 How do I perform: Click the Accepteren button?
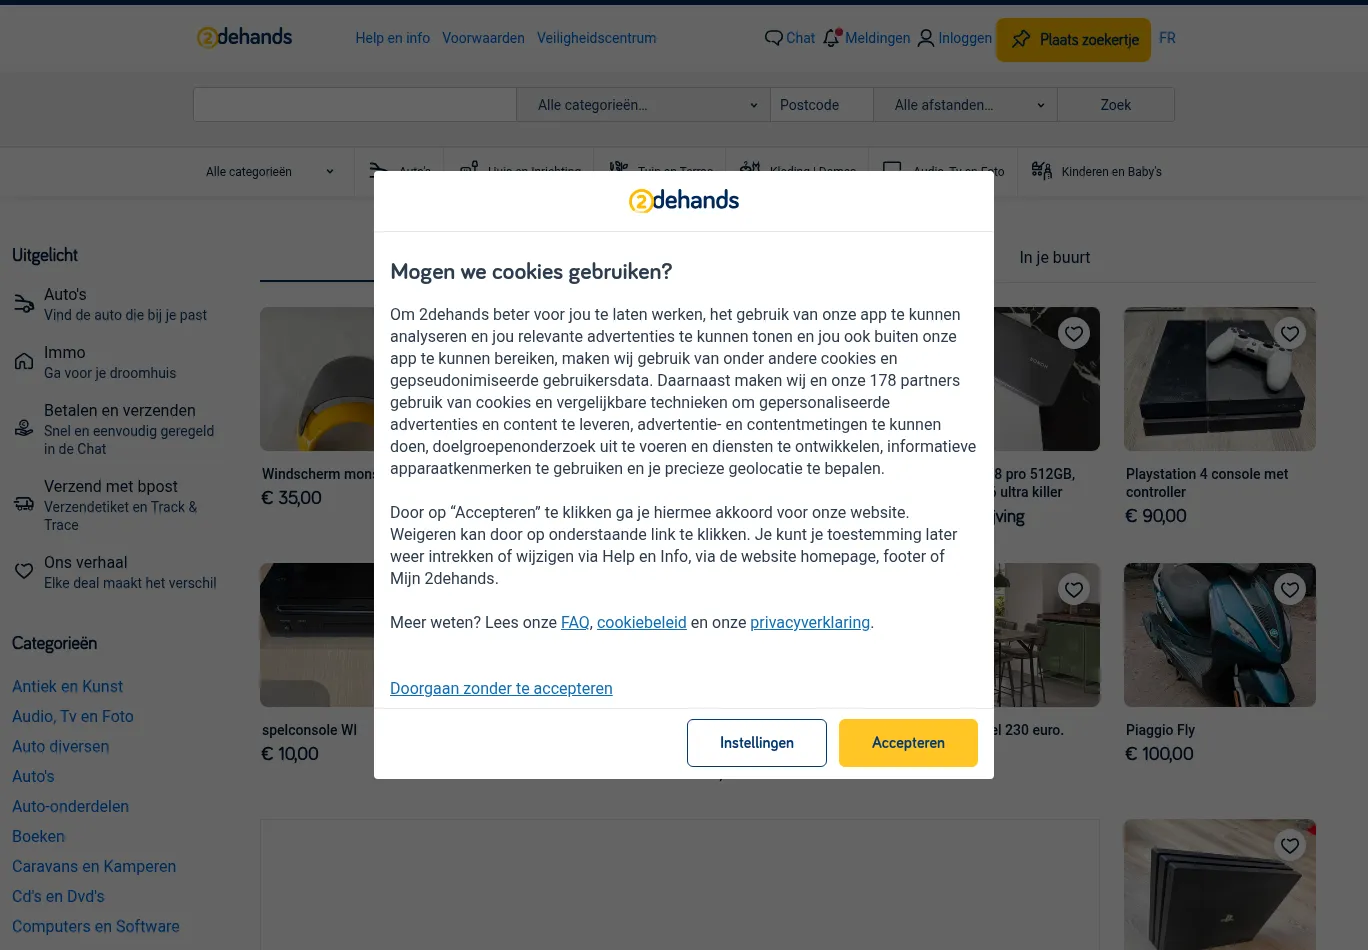(908, 743)
